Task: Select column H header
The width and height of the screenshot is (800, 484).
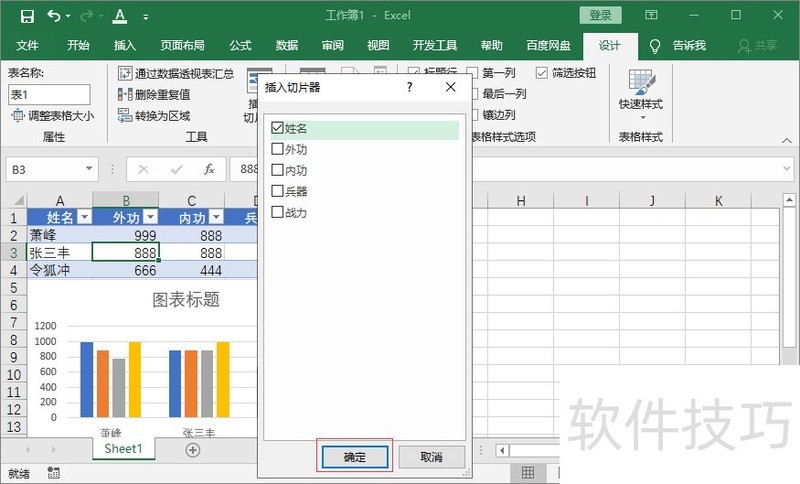Action: point(520,200)
